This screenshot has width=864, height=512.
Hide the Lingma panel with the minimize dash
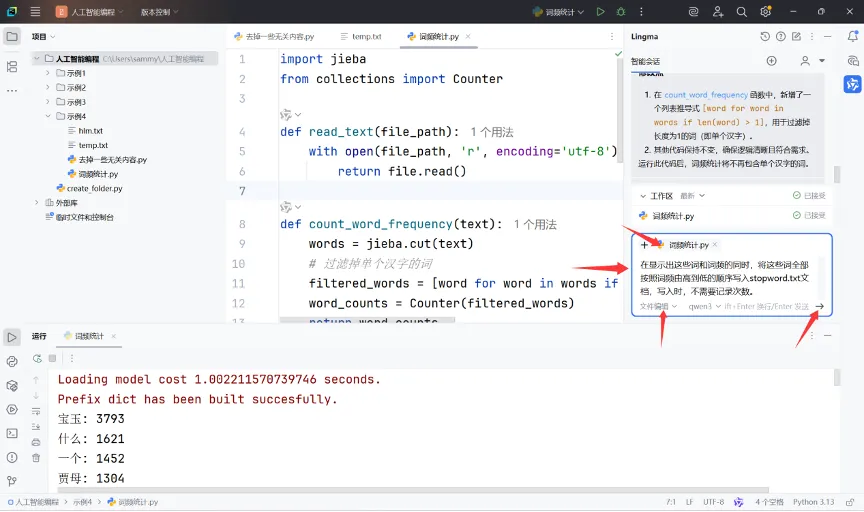tap(828, 36)
